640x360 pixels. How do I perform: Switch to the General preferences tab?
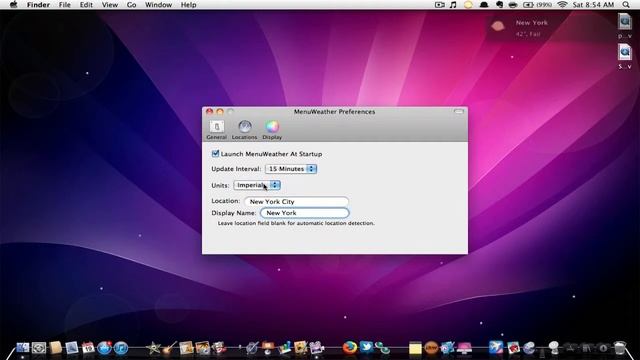216,130
